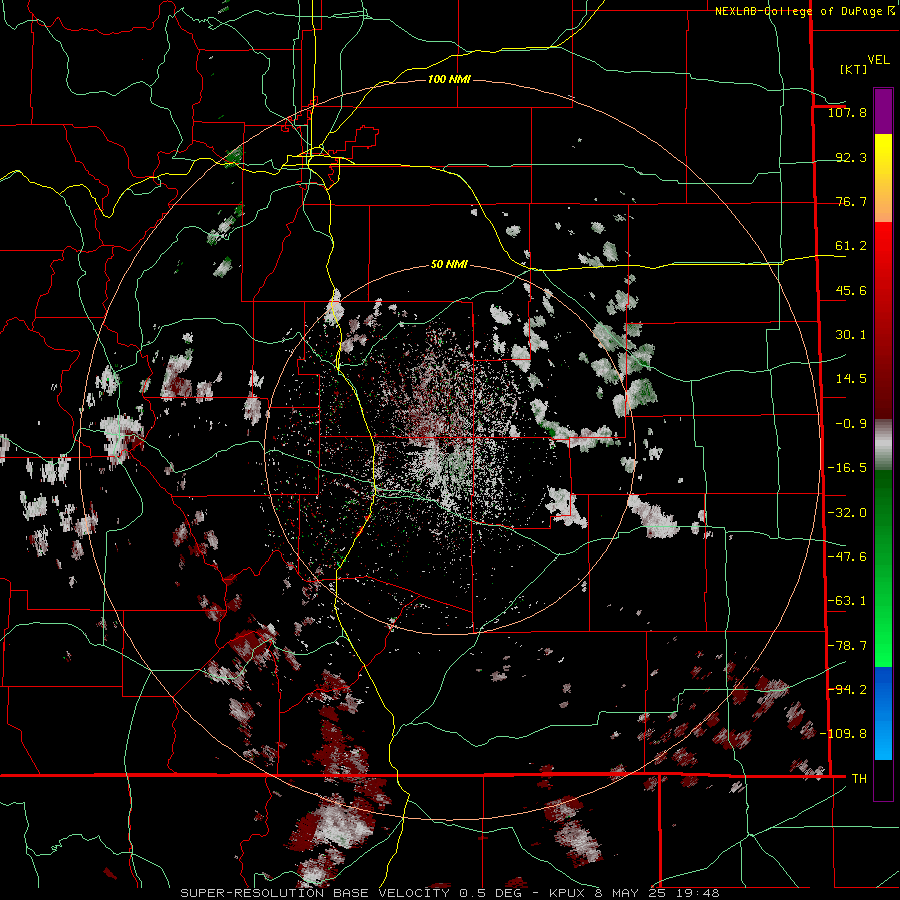This screenshot has height=900, width=900.
Task: Select the -32.0 velocity scale label
Action: 847,513
